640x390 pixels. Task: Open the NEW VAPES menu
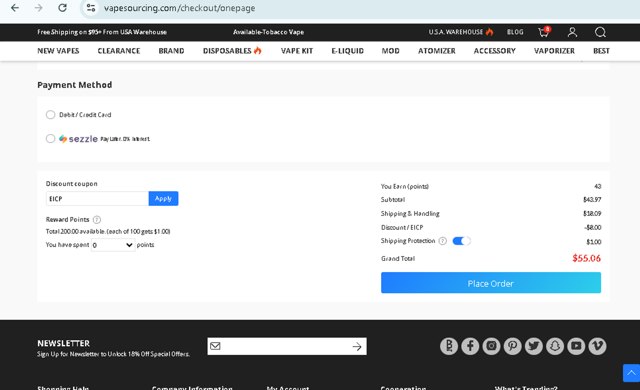tap(58, 51)
